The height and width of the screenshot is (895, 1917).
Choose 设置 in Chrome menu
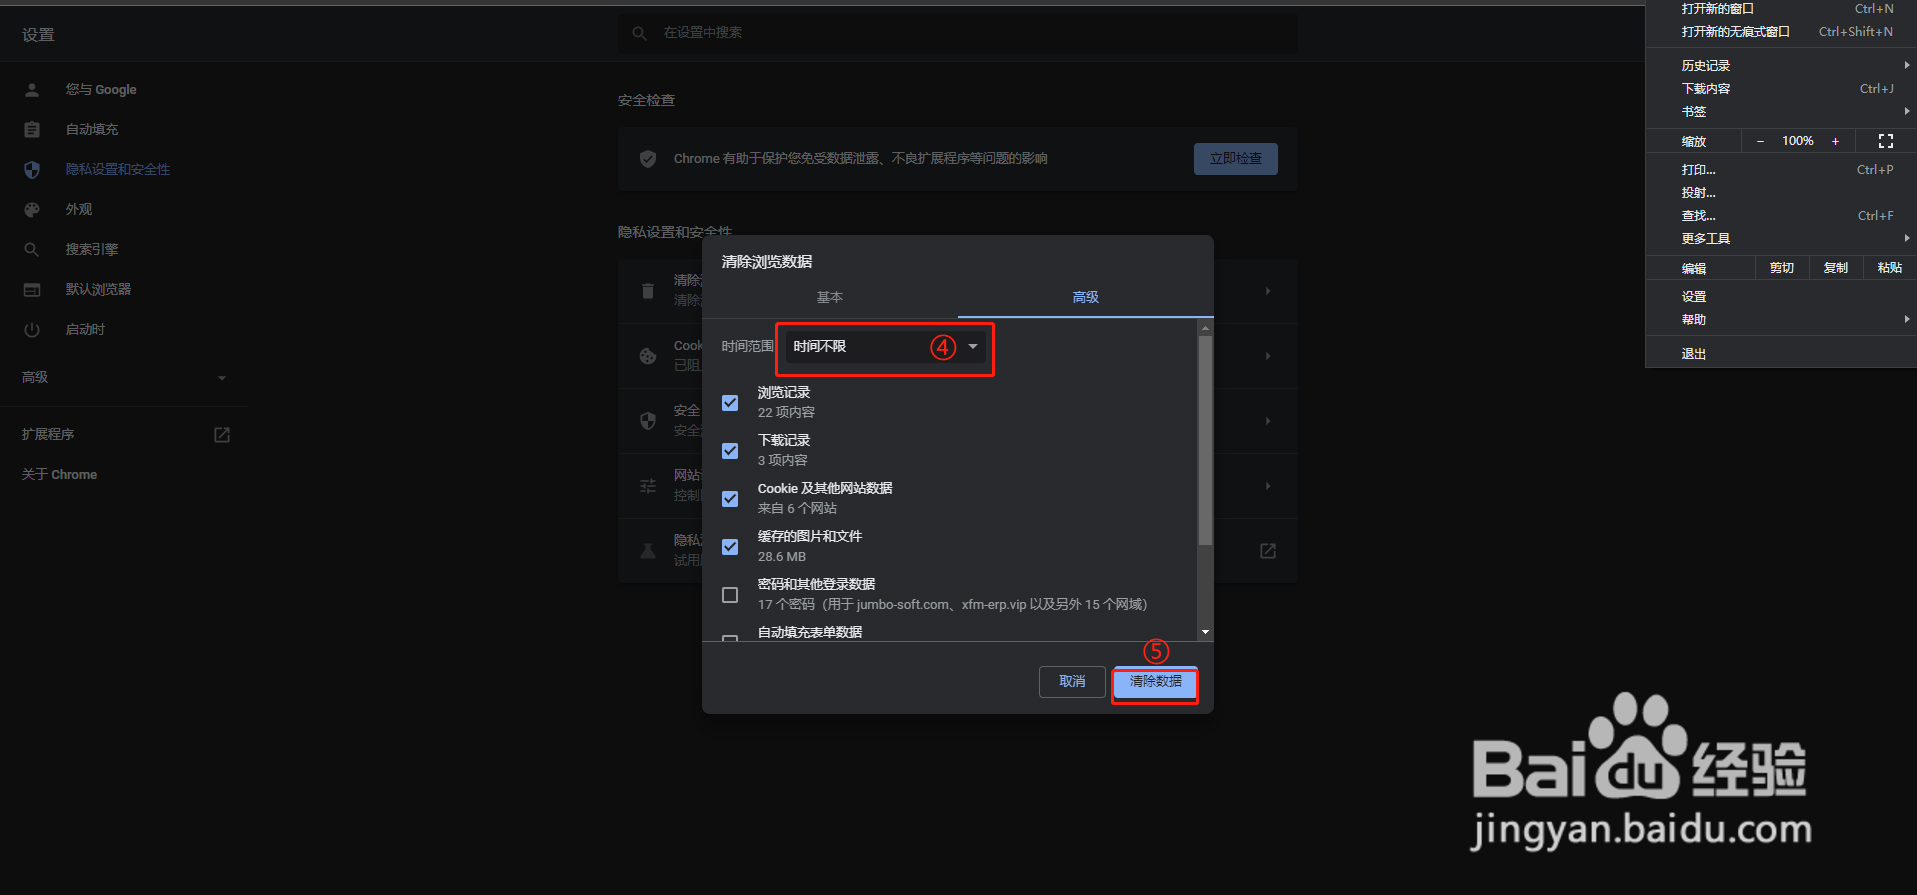1781,297
